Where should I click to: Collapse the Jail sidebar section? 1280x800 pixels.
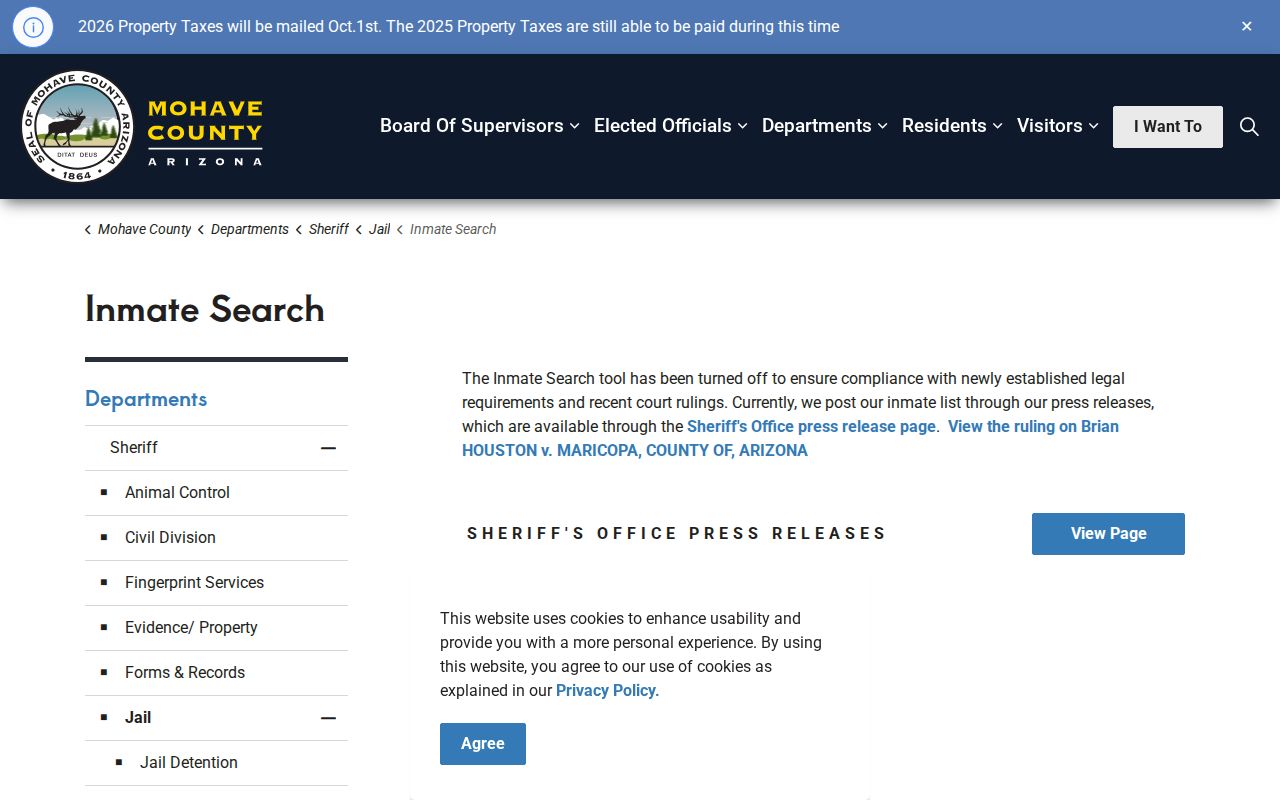point(328,718)
